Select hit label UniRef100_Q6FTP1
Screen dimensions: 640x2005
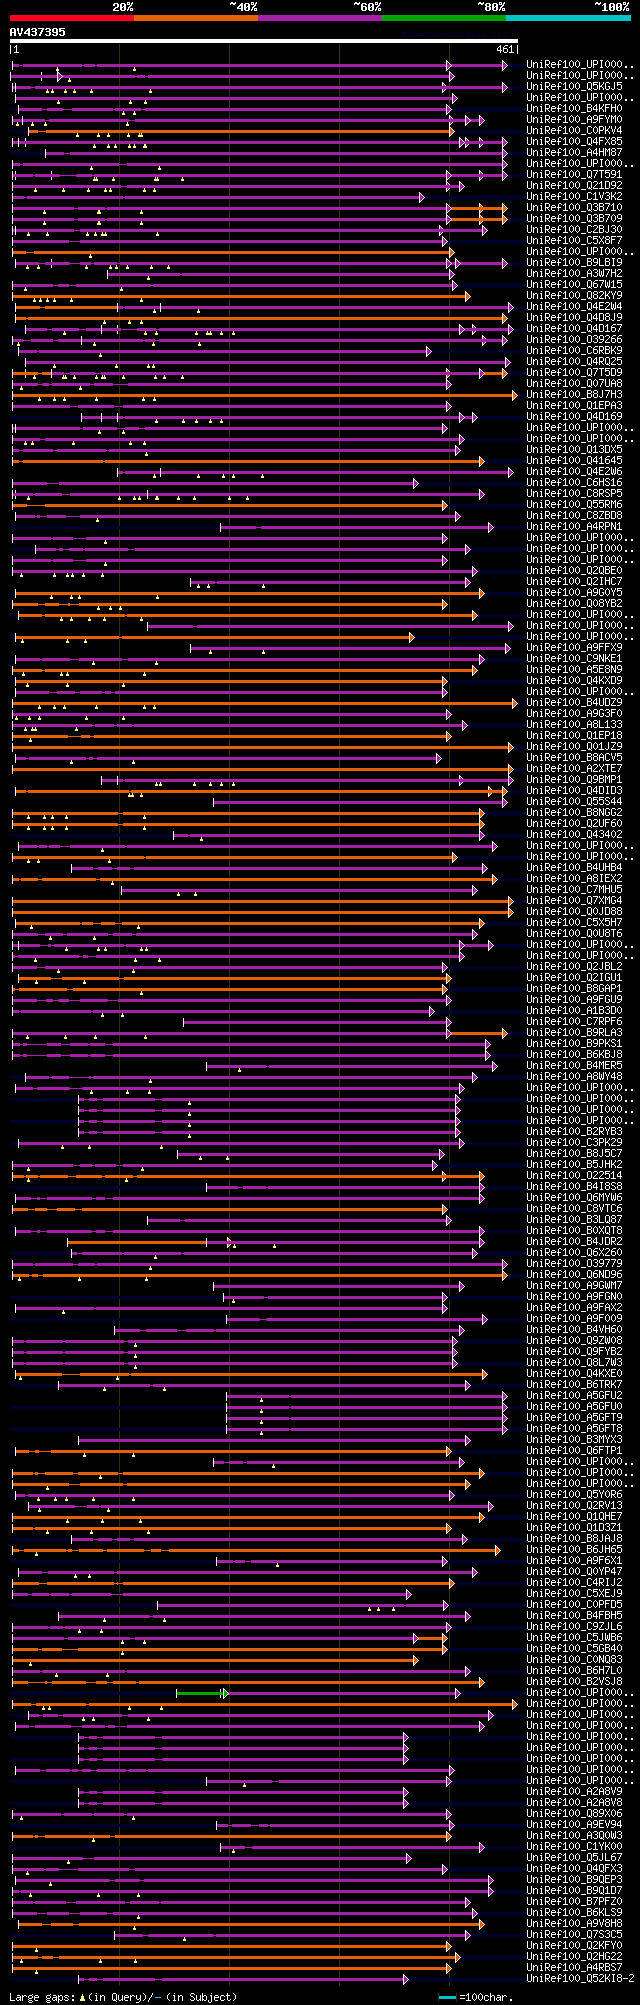576,1450
